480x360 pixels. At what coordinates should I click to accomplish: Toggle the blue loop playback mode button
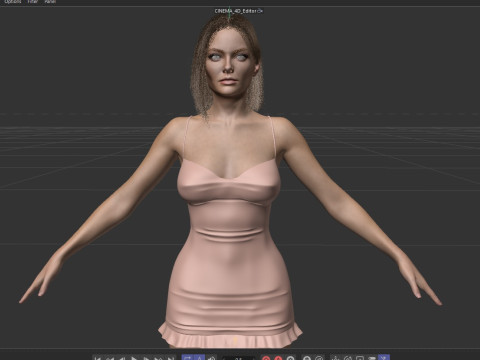(187, 358)
